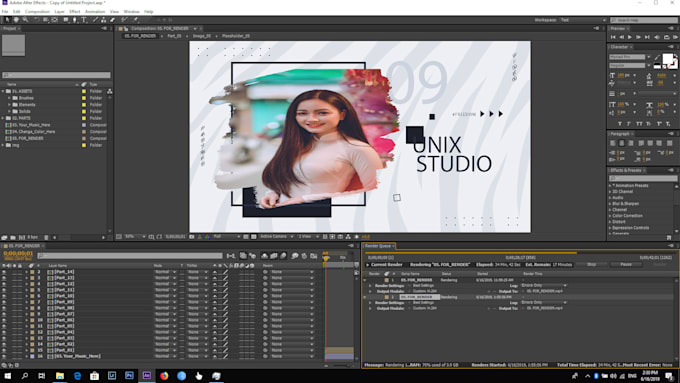Click Custom H.264 output module of item 1
Screen dimensions: 680x383
[425, 291]
